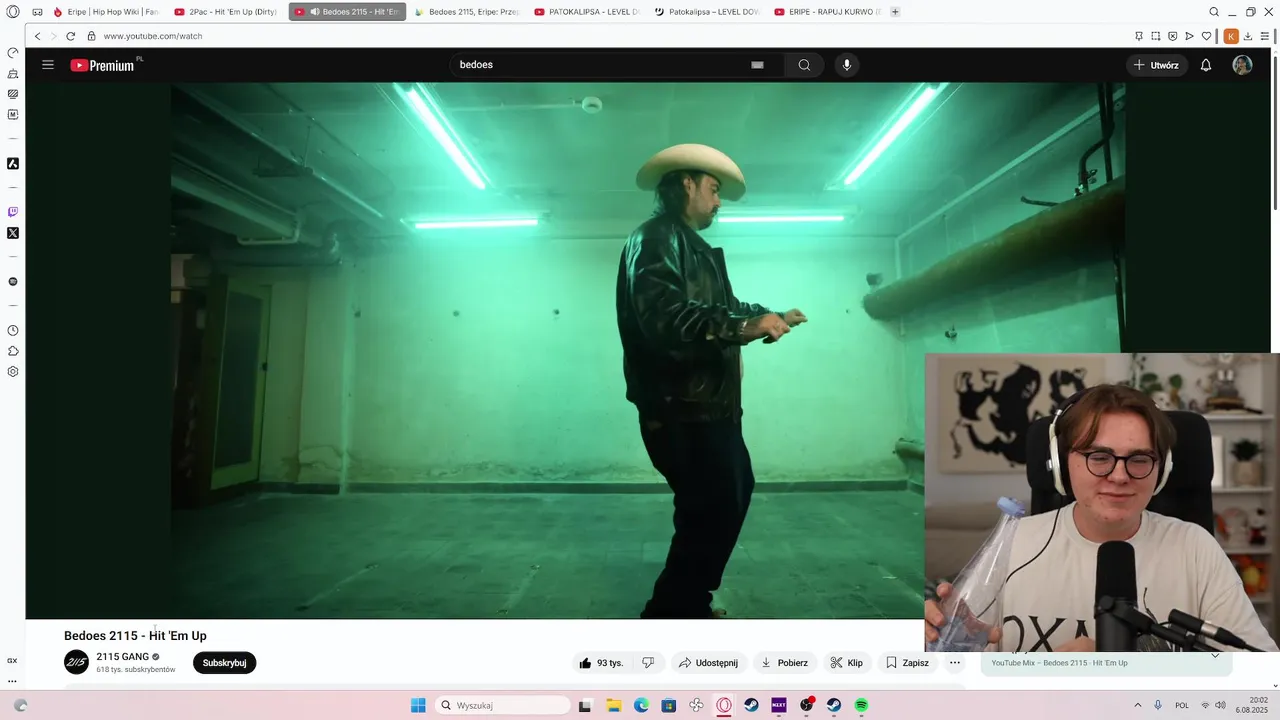The width and height of the screenshot is (1280, 720).
Task: Open site security padlock info
Action: click(91, 36)
